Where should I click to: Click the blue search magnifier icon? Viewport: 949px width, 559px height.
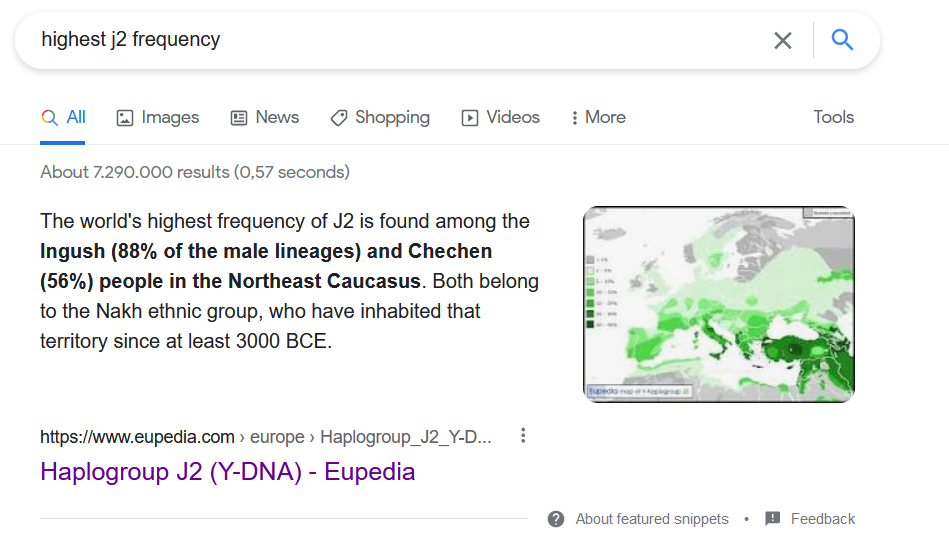842,40
